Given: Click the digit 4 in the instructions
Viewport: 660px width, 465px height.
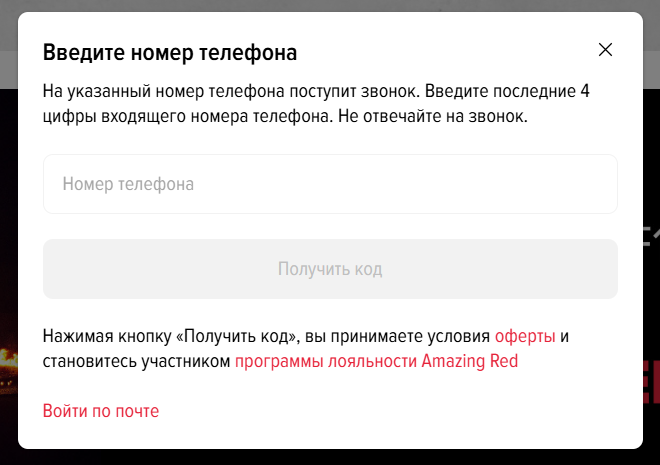Looking at the screenshot, I should 585,91.
